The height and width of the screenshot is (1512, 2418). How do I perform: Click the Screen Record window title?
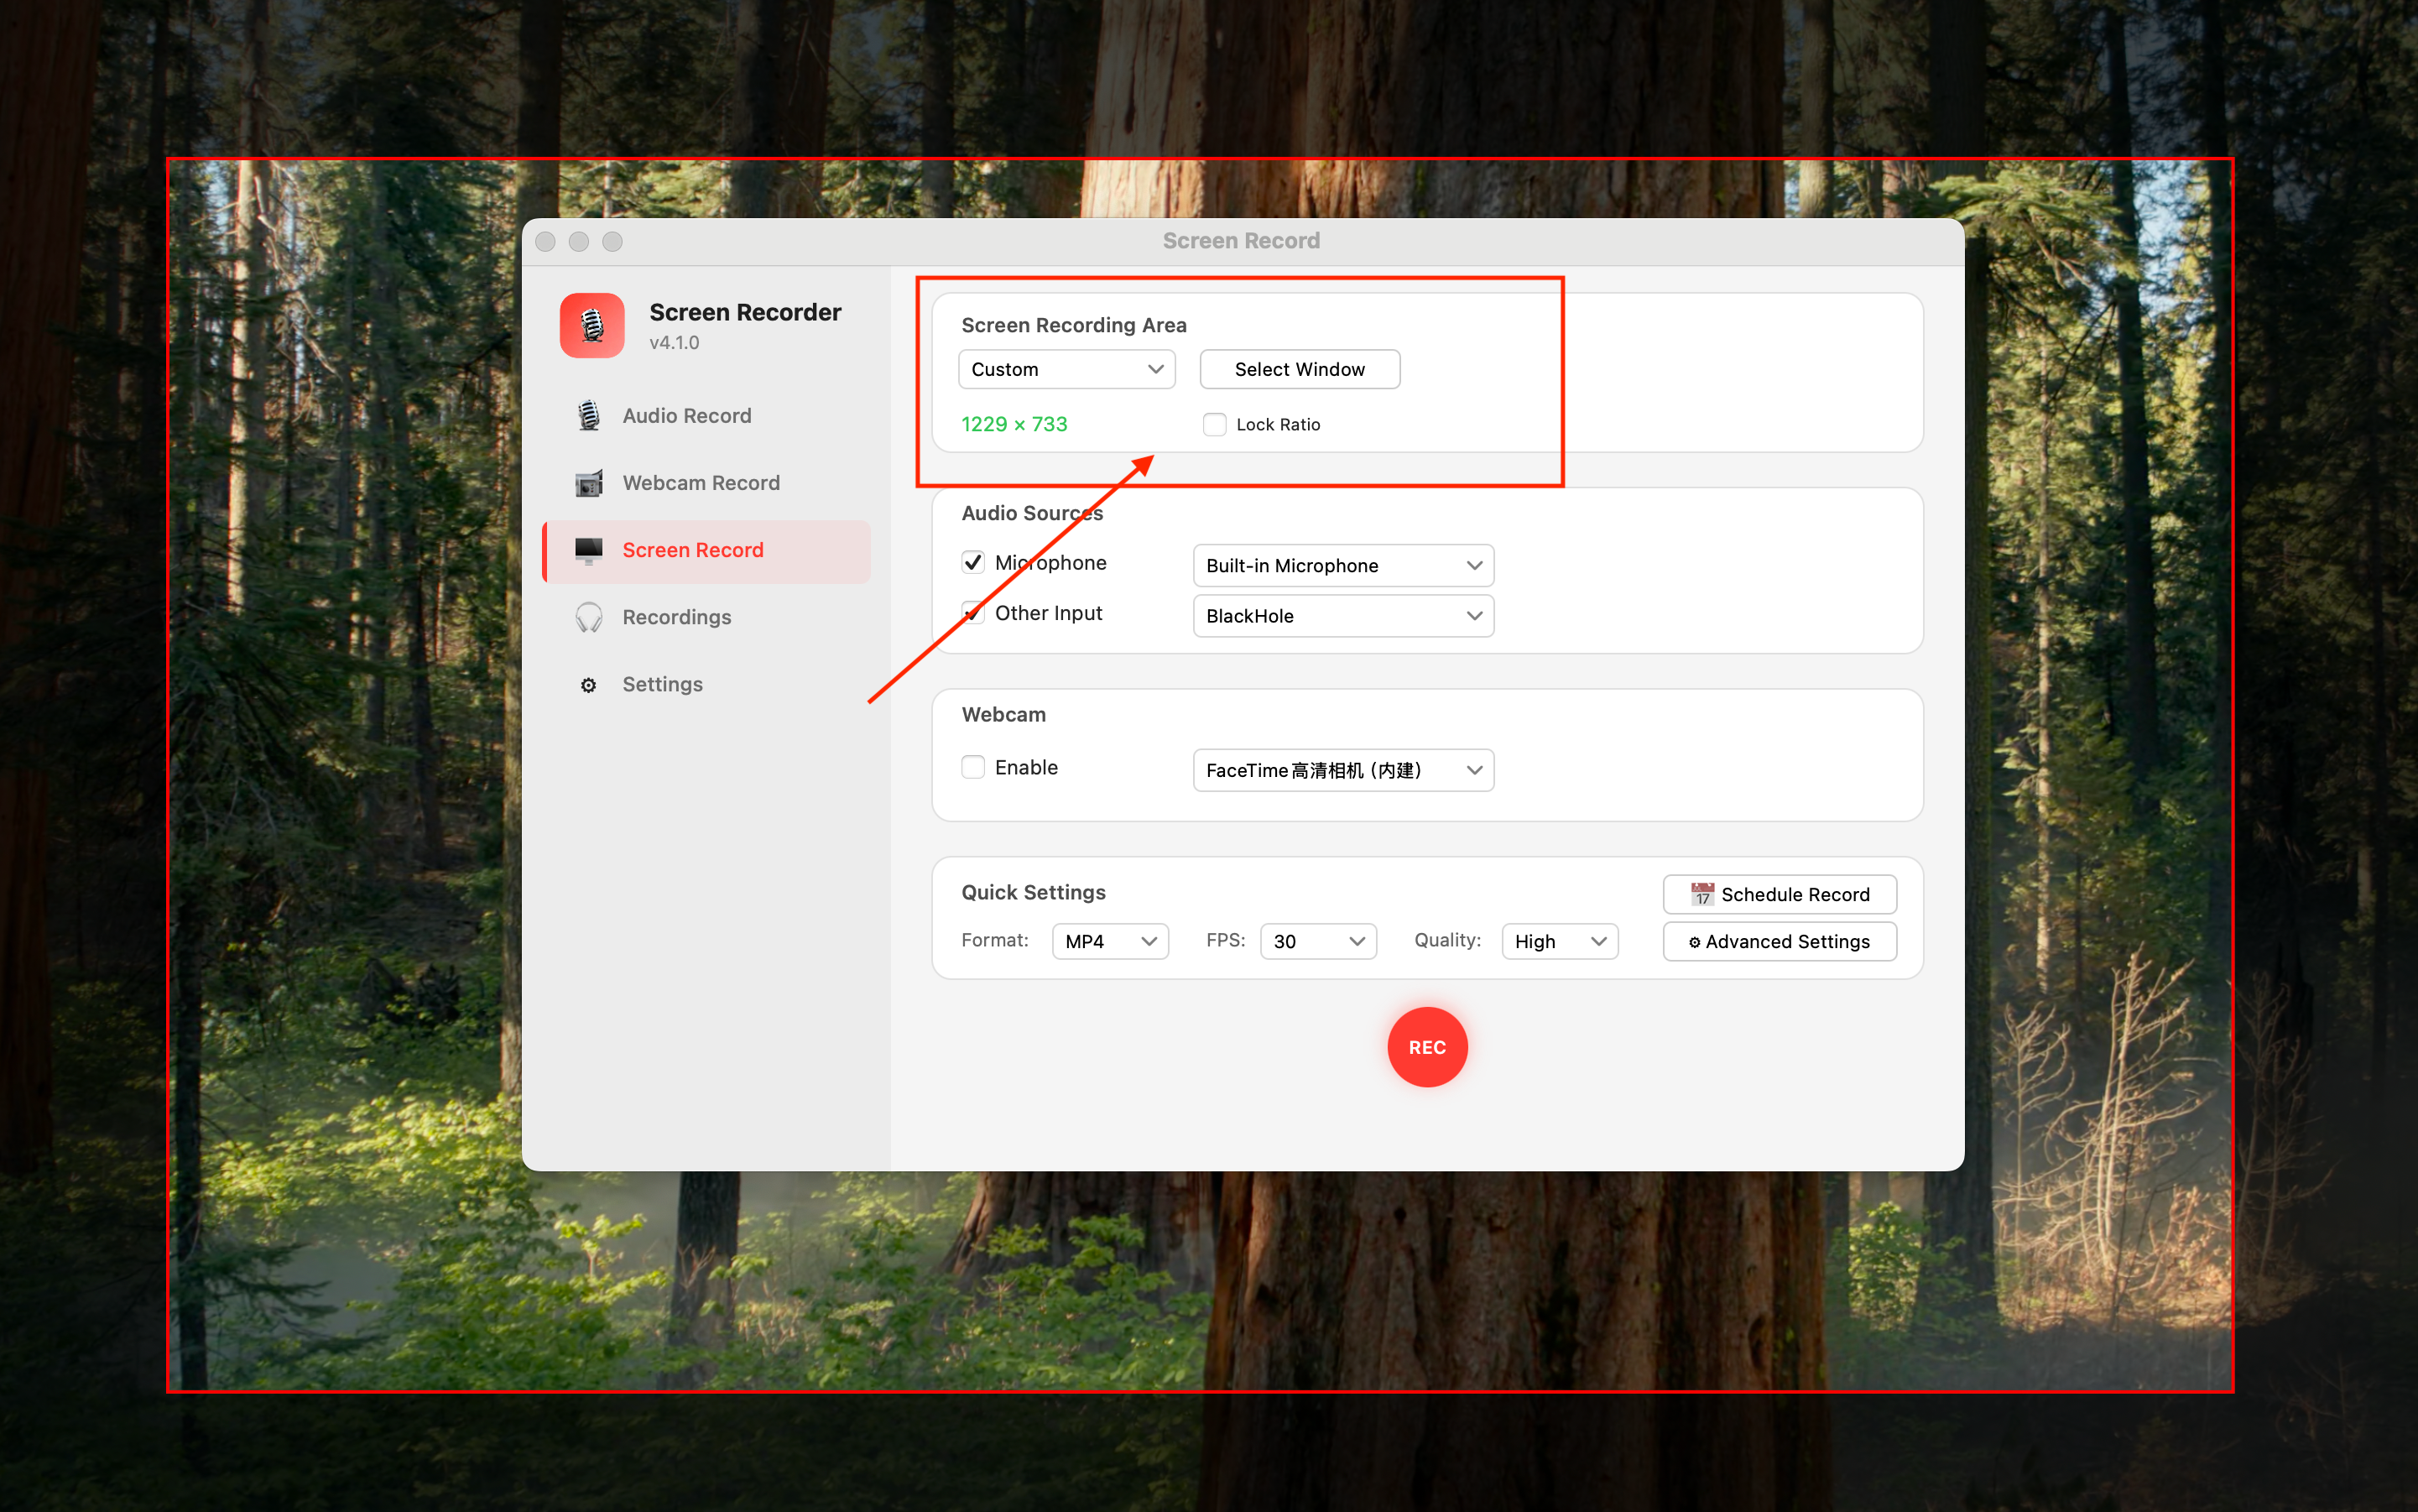pos(1241,241)
